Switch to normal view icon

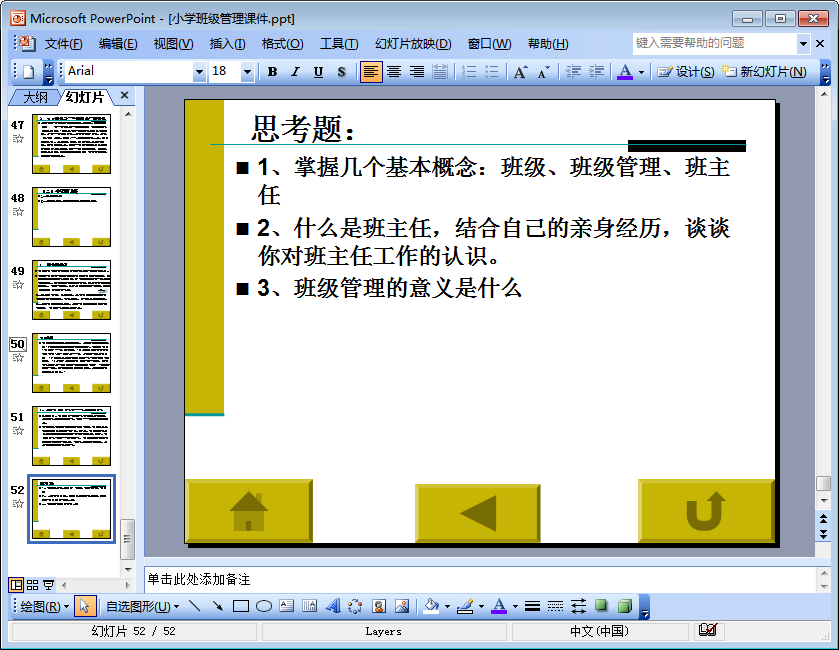pyautogui.click(x=17, y=585)
